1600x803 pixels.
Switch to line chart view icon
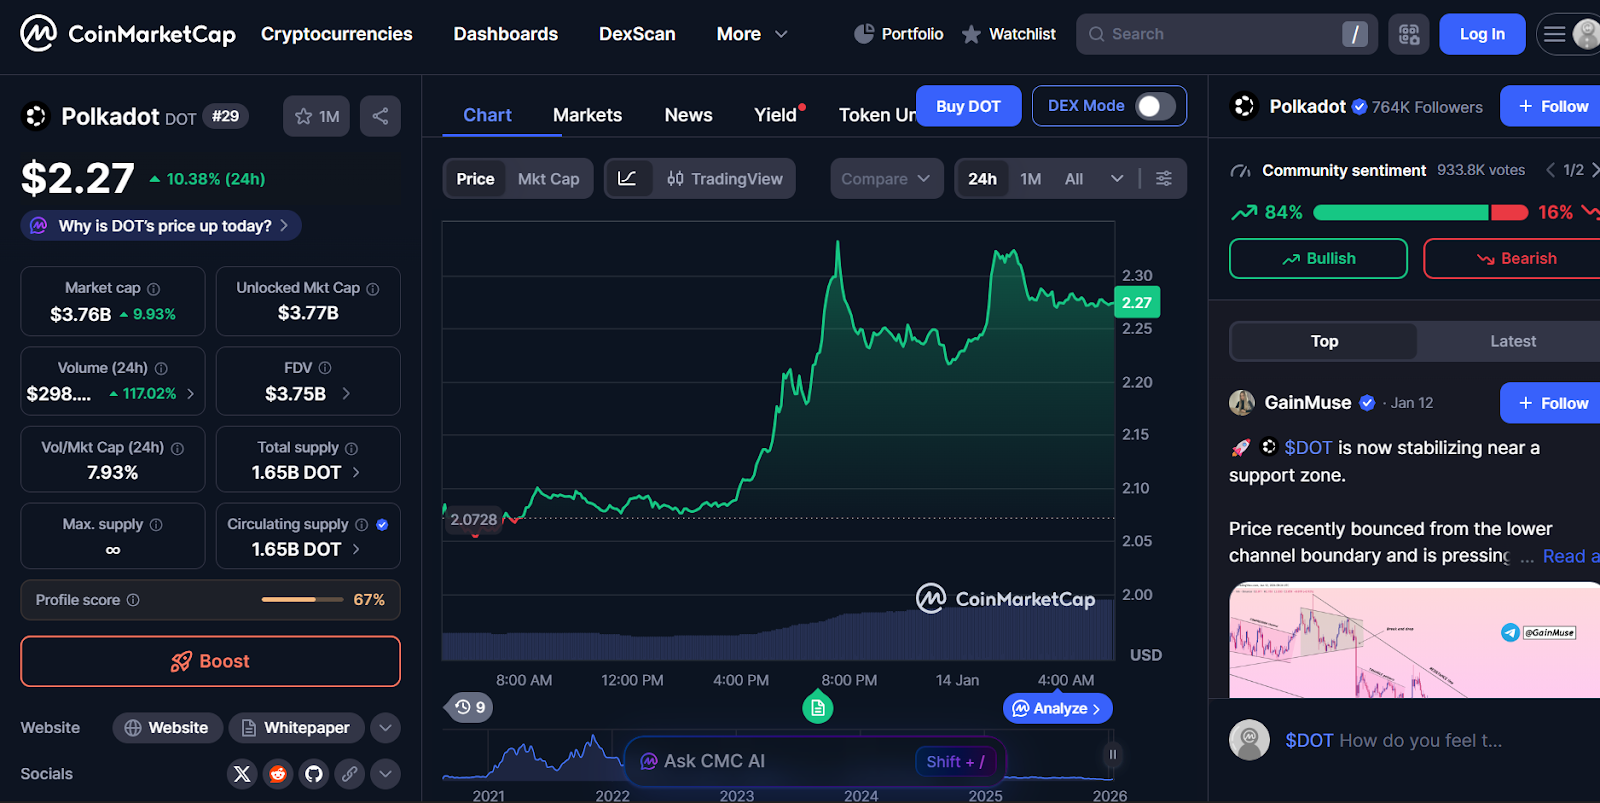tap(628, 178)
